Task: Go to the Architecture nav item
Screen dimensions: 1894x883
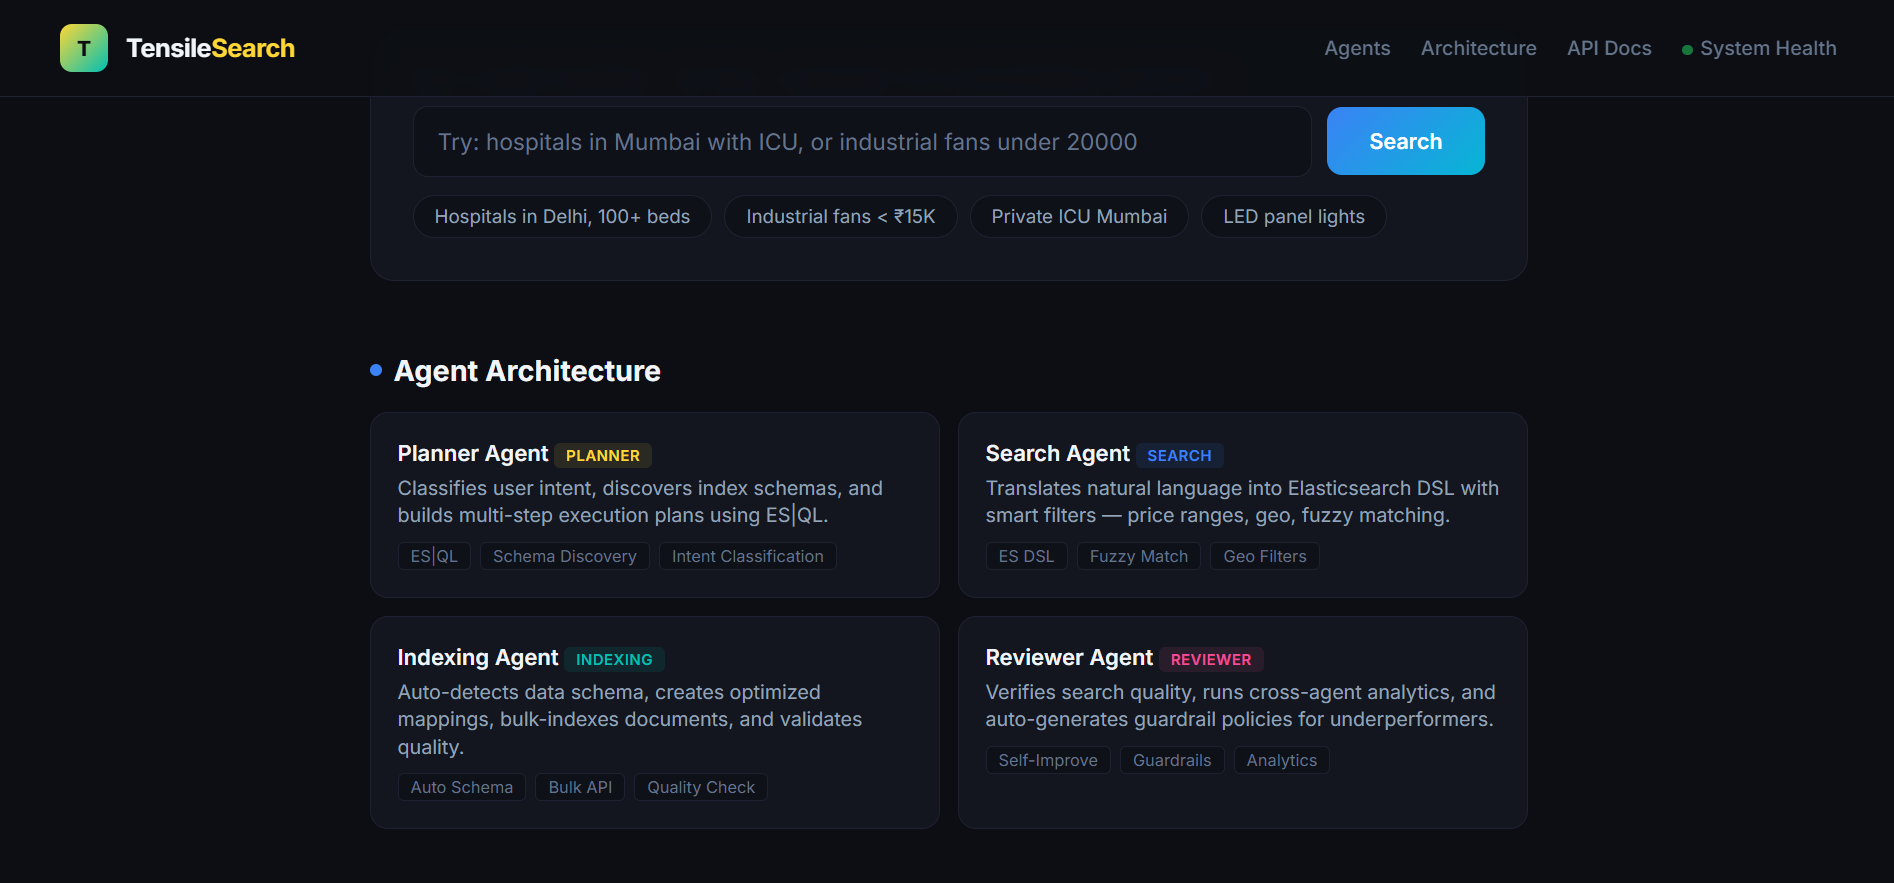Action: pyautogui.click(x=1478, y=48)
